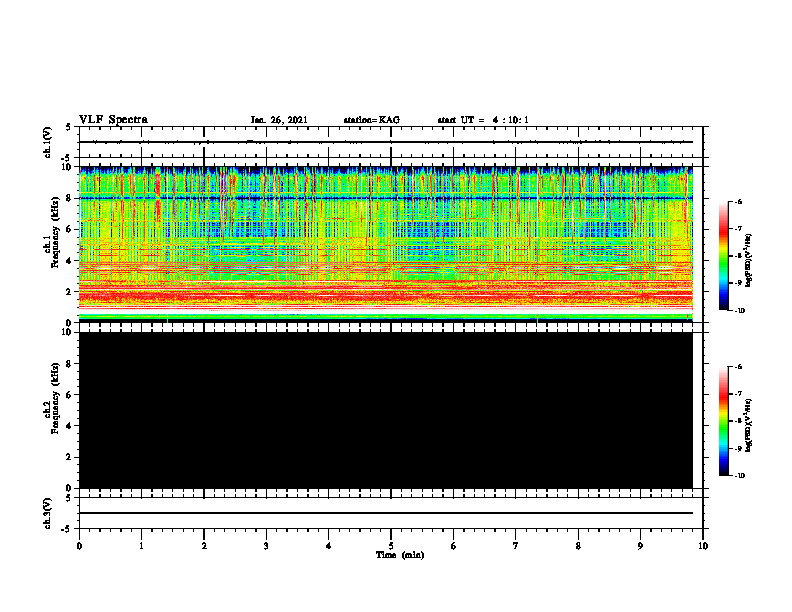Click time axis tick label "2"

pyautogui.click(x=204, y=546)
